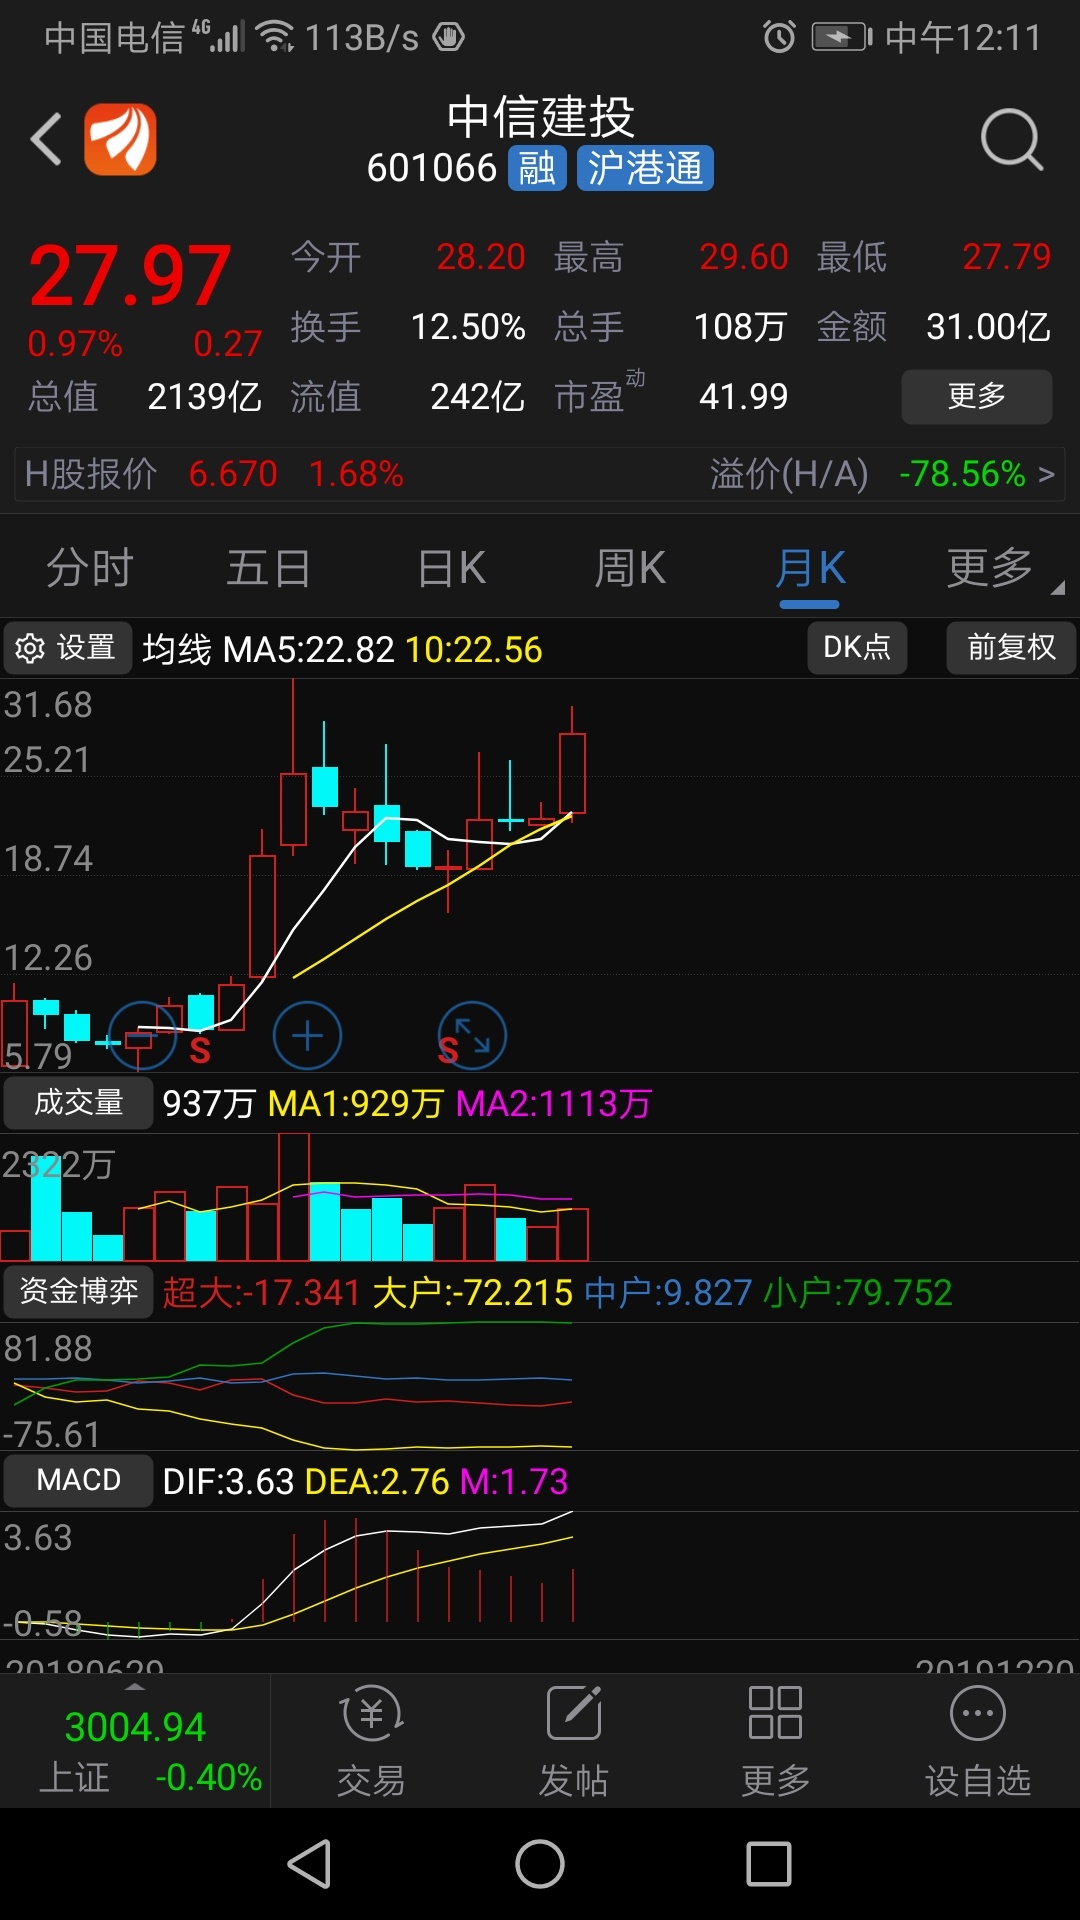Tap the back arrow icon
The image size is (1080, 1920).
pos(46,139)
